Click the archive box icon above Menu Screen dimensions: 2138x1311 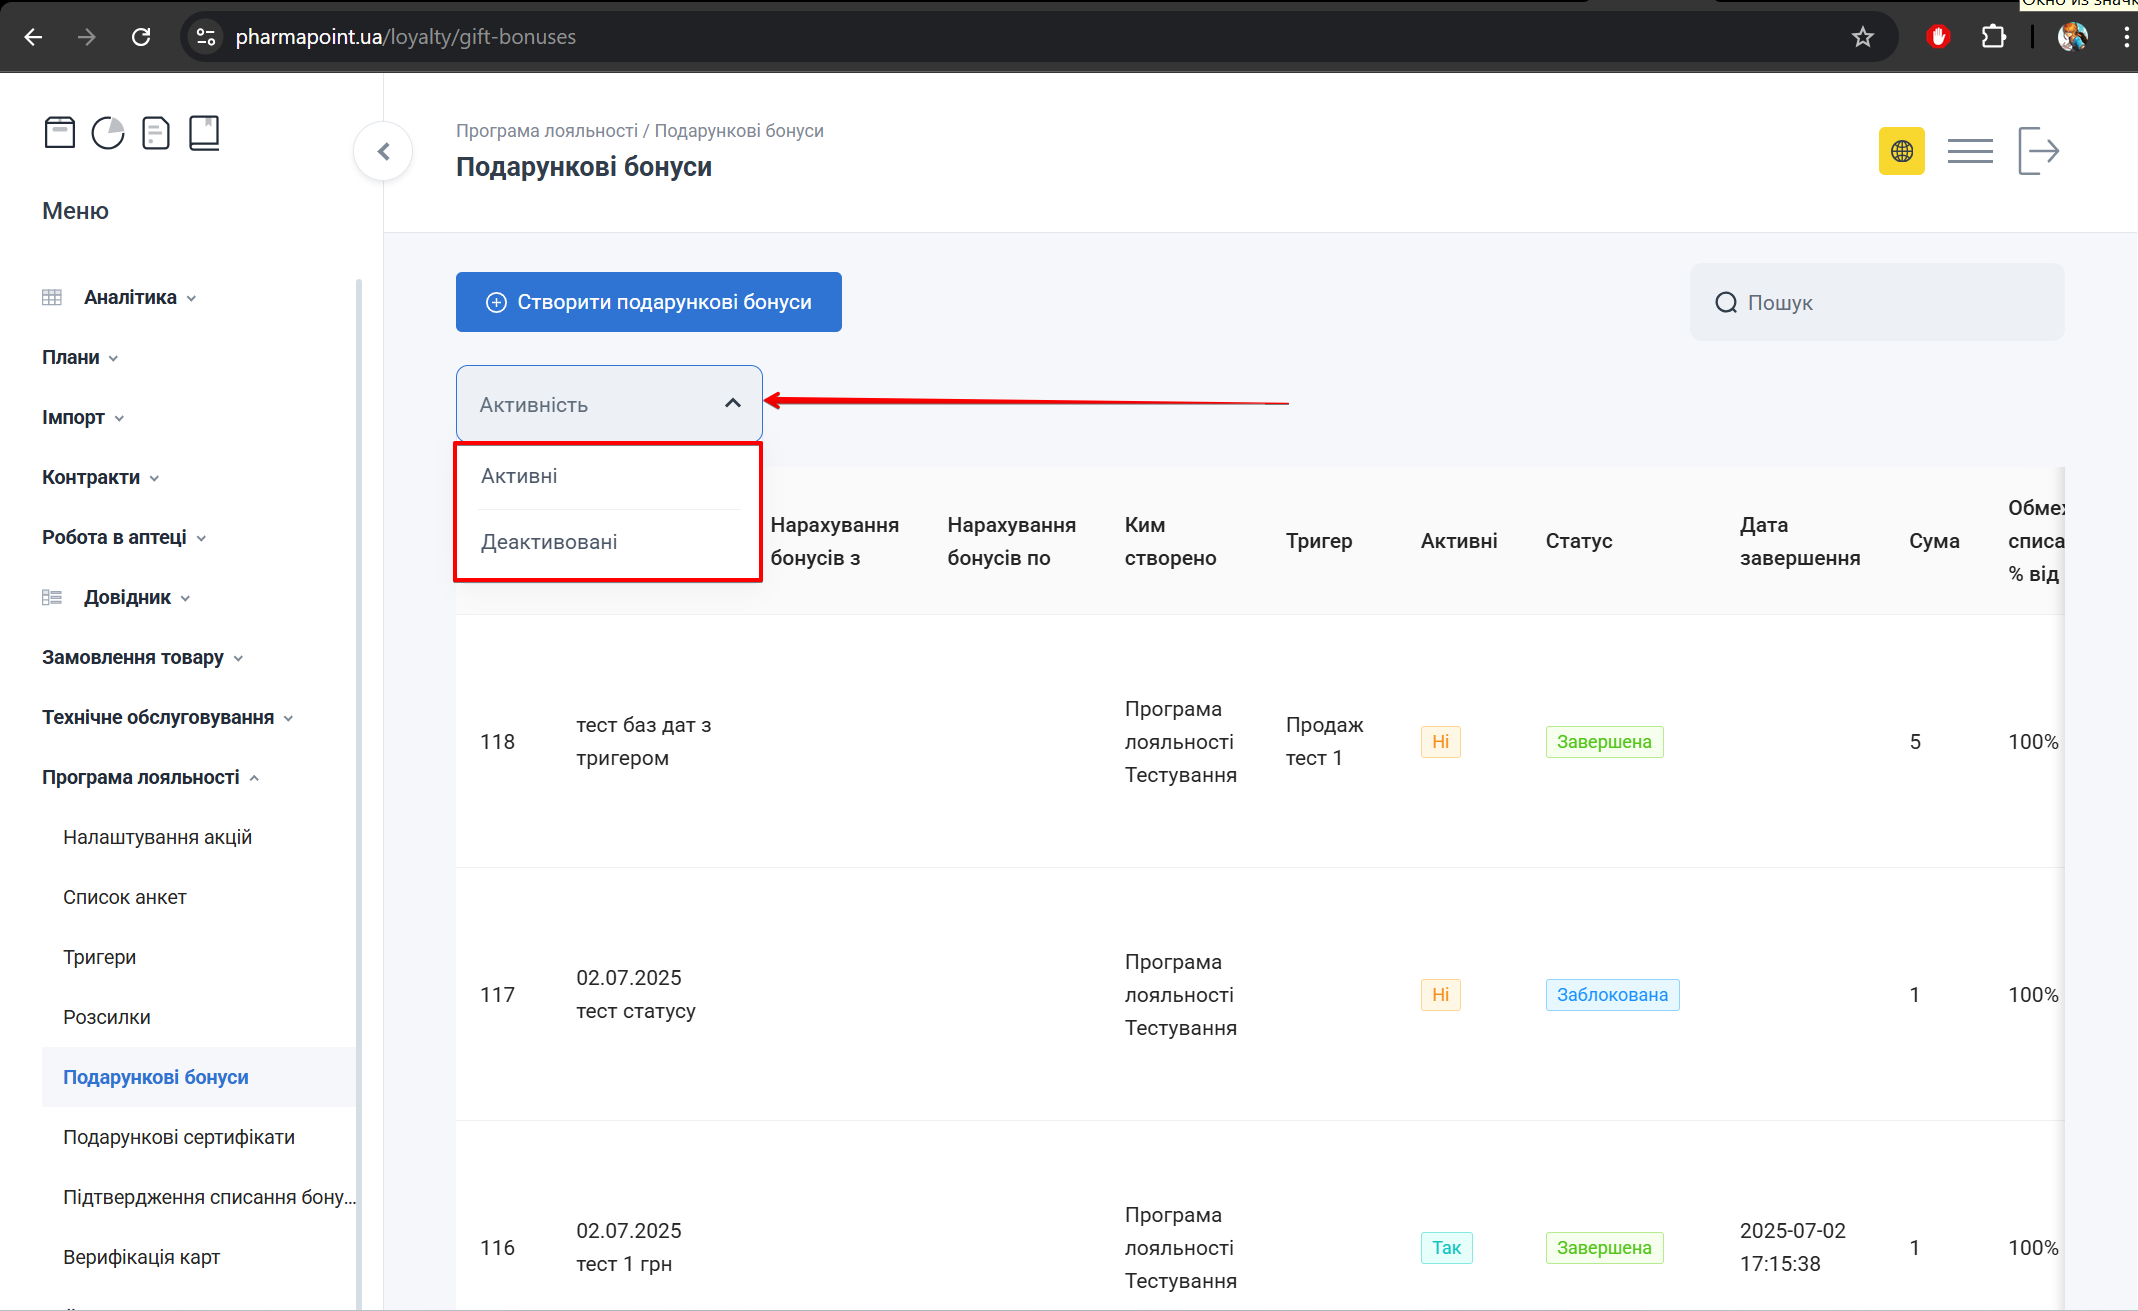point(60,132)
